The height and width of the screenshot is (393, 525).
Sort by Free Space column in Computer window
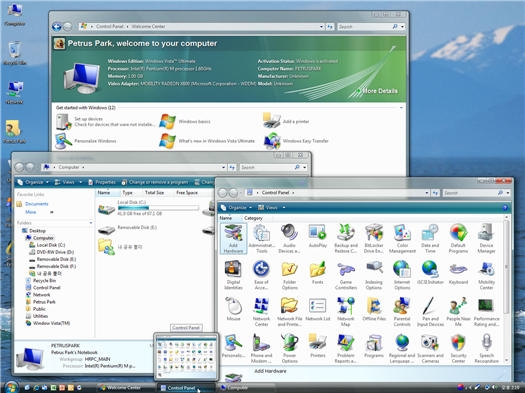click(x=187, y=192)
